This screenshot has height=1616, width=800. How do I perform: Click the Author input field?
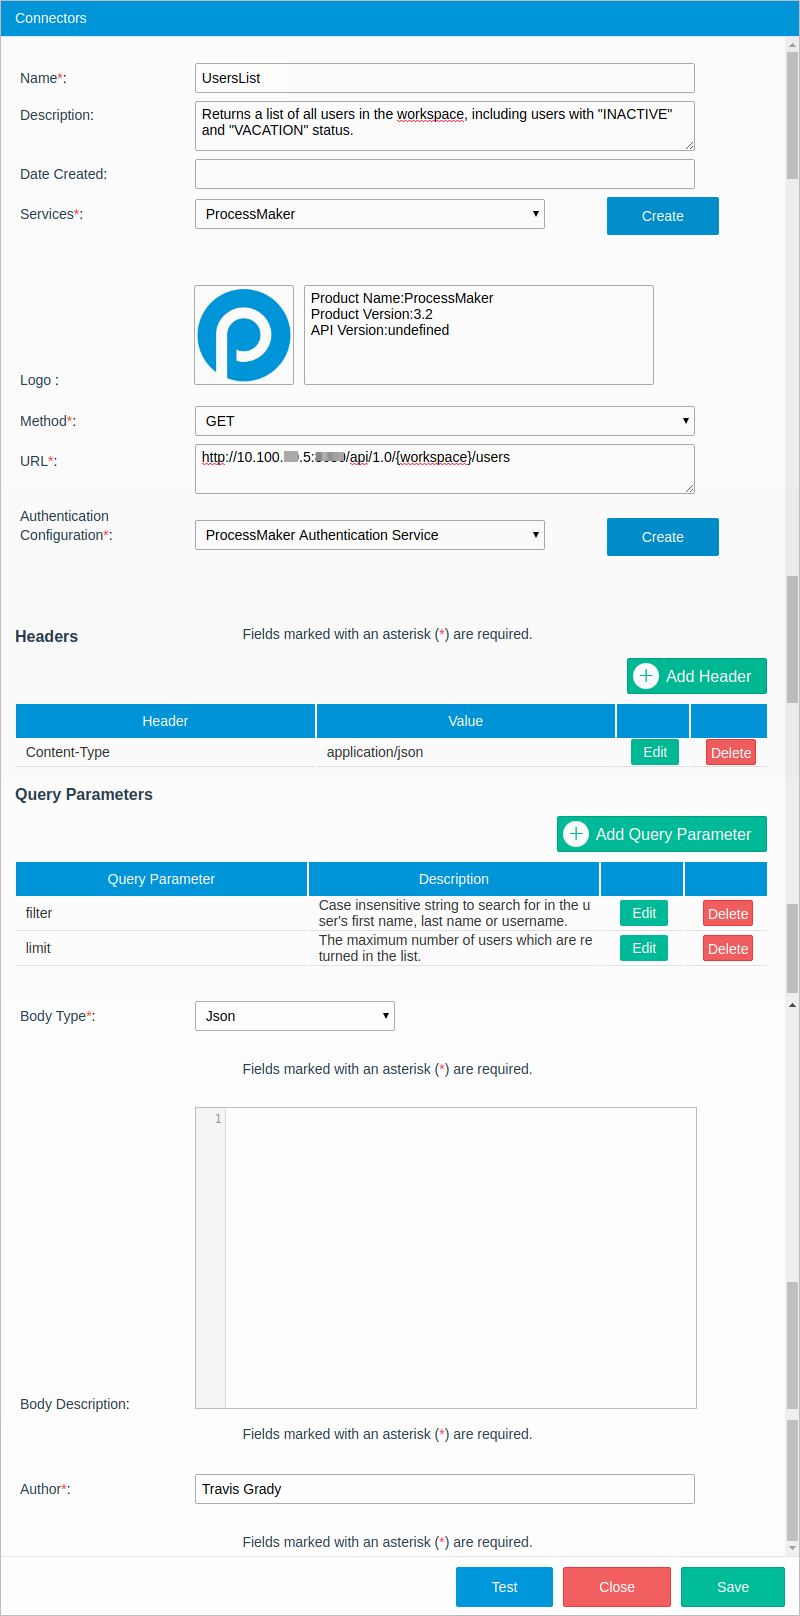point(444,1489)
